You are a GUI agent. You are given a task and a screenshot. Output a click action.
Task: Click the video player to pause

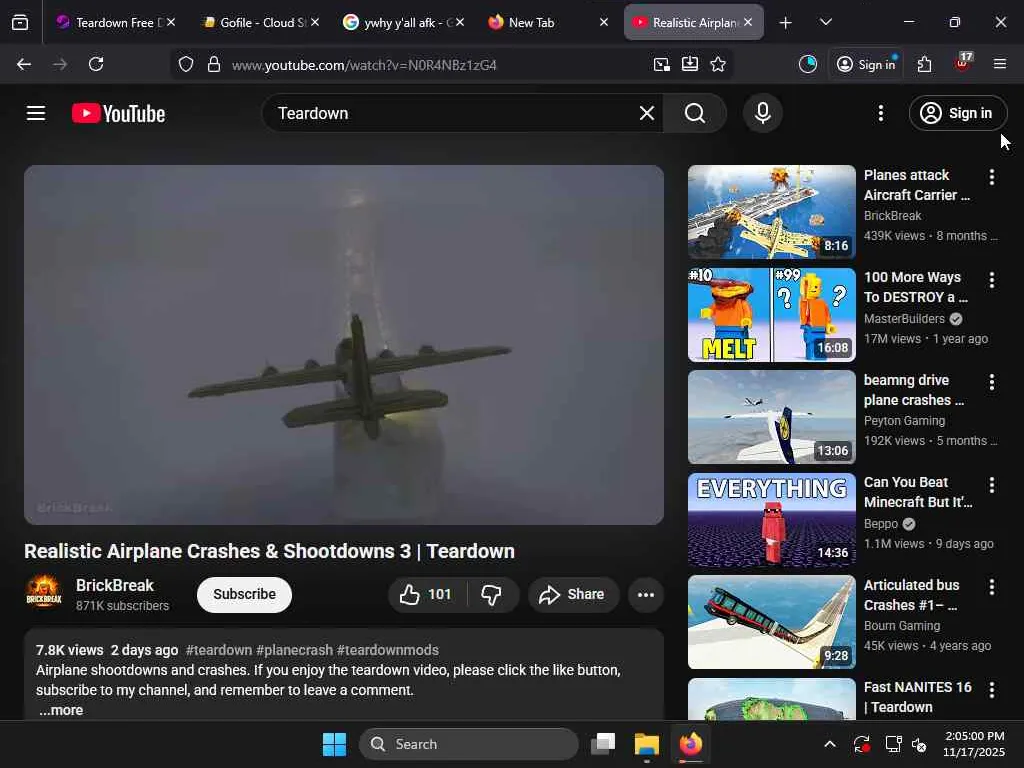[x=344, y=344]
